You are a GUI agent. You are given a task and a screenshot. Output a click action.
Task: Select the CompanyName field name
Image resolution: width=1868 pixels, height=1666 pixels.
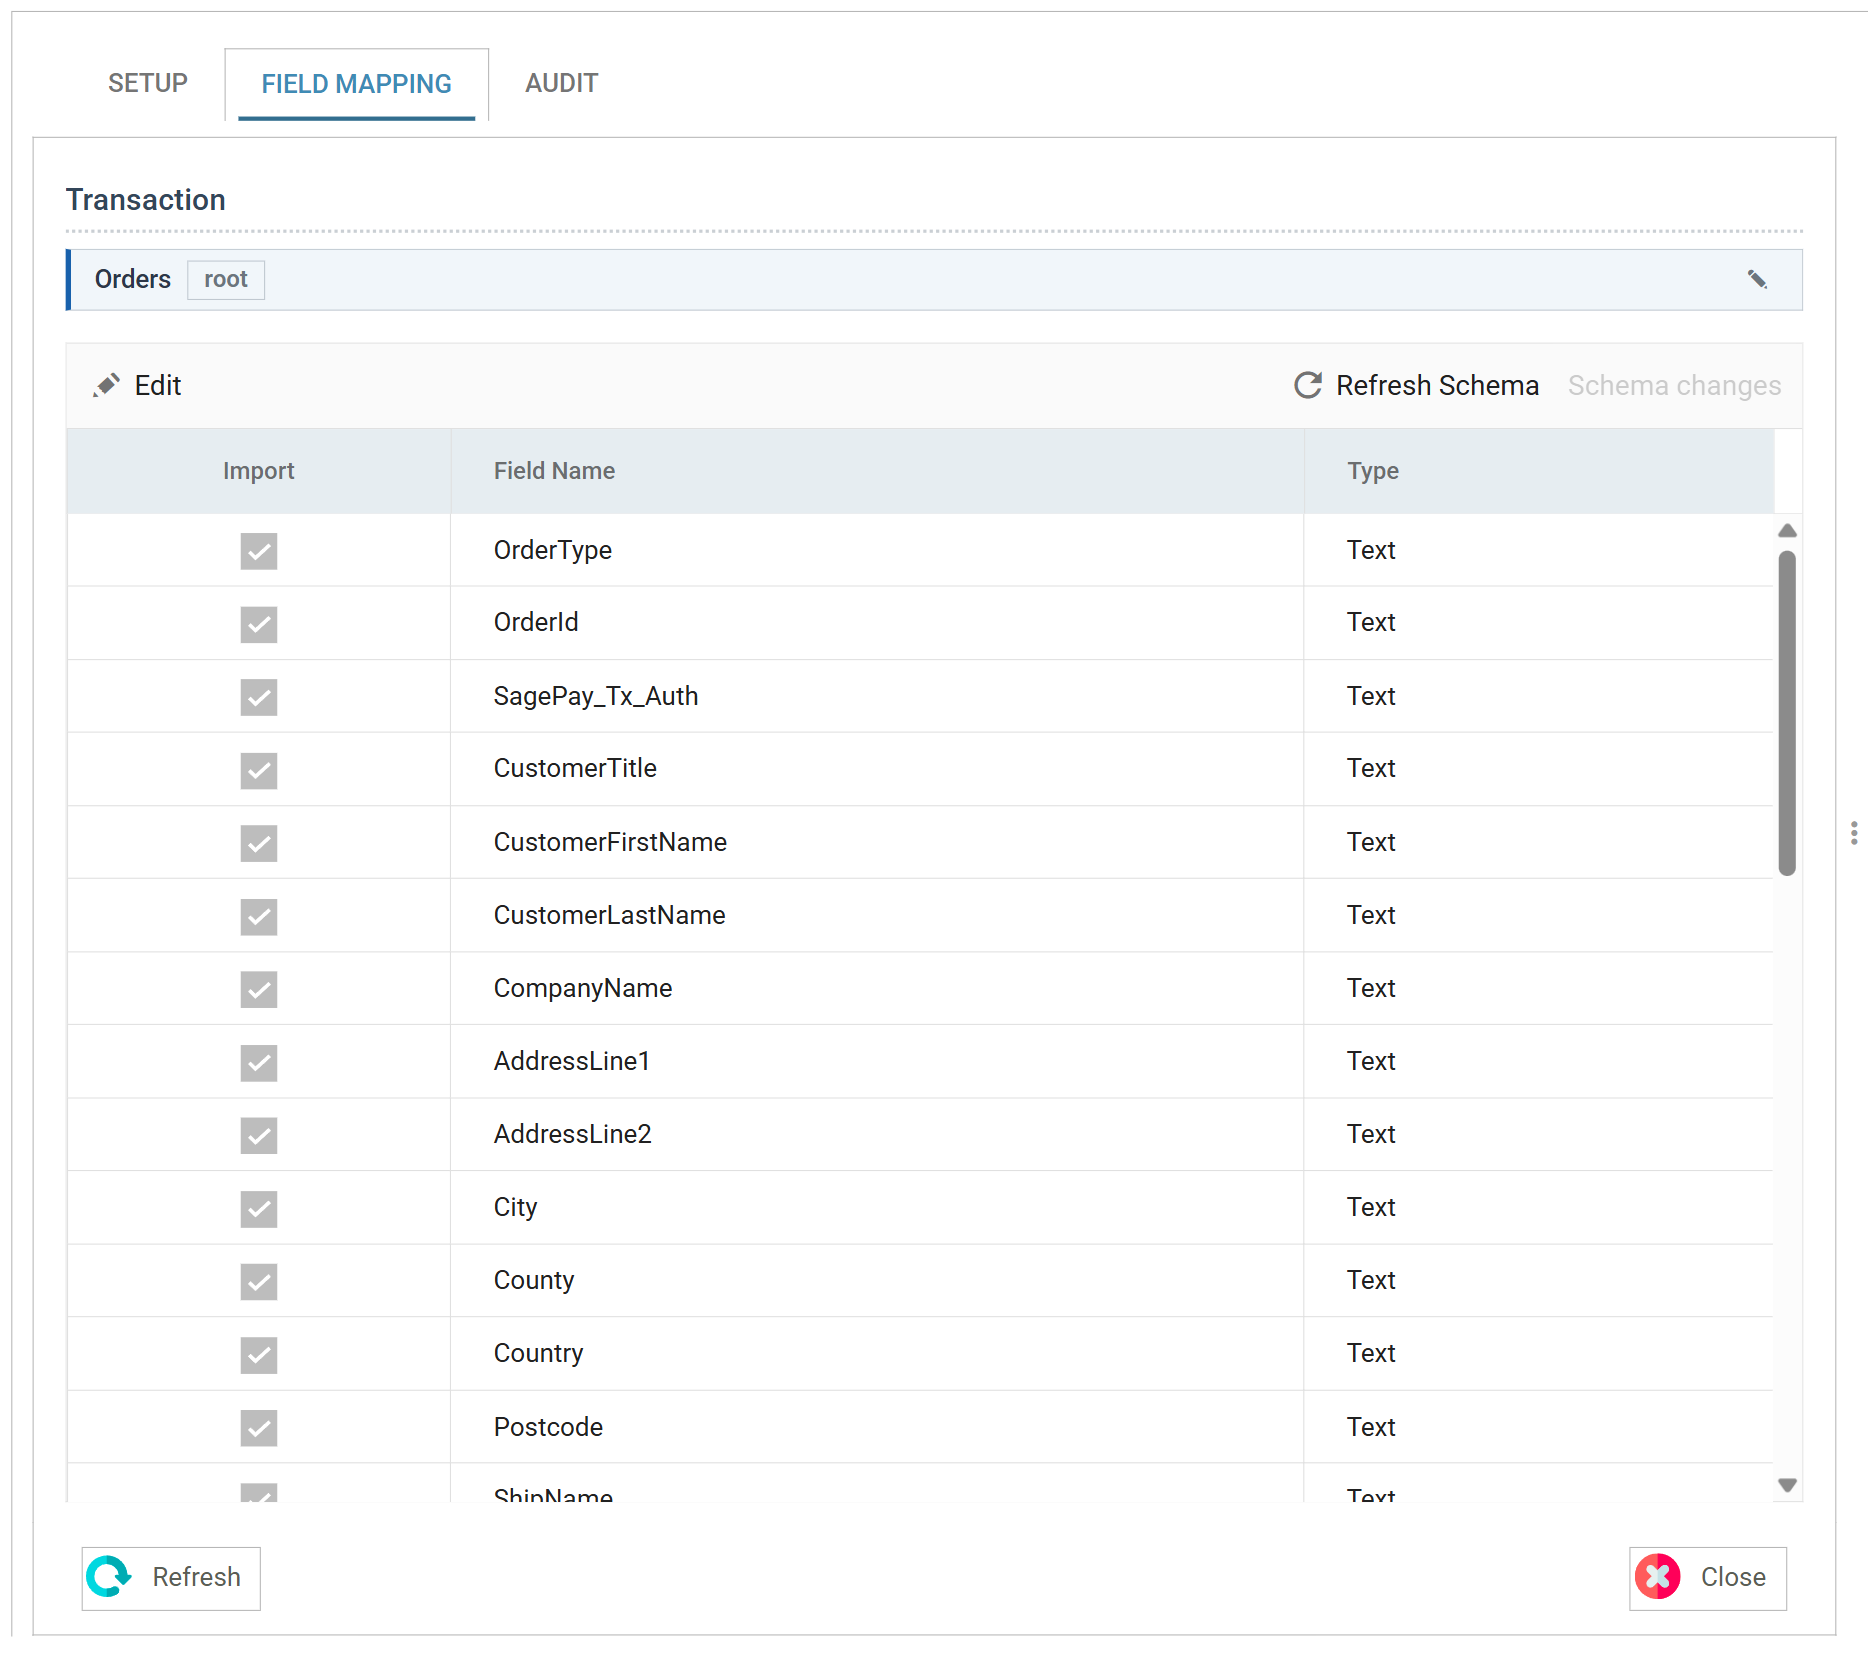point(583,988)
